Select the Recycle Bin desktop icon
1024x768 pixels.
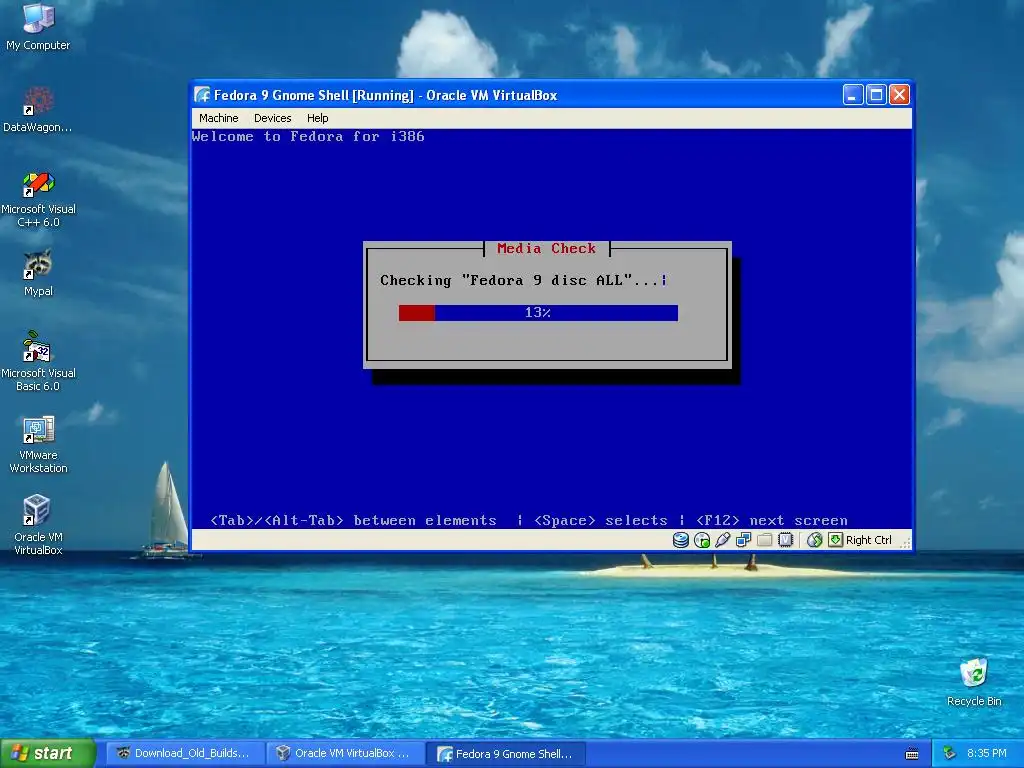[974, 682]
